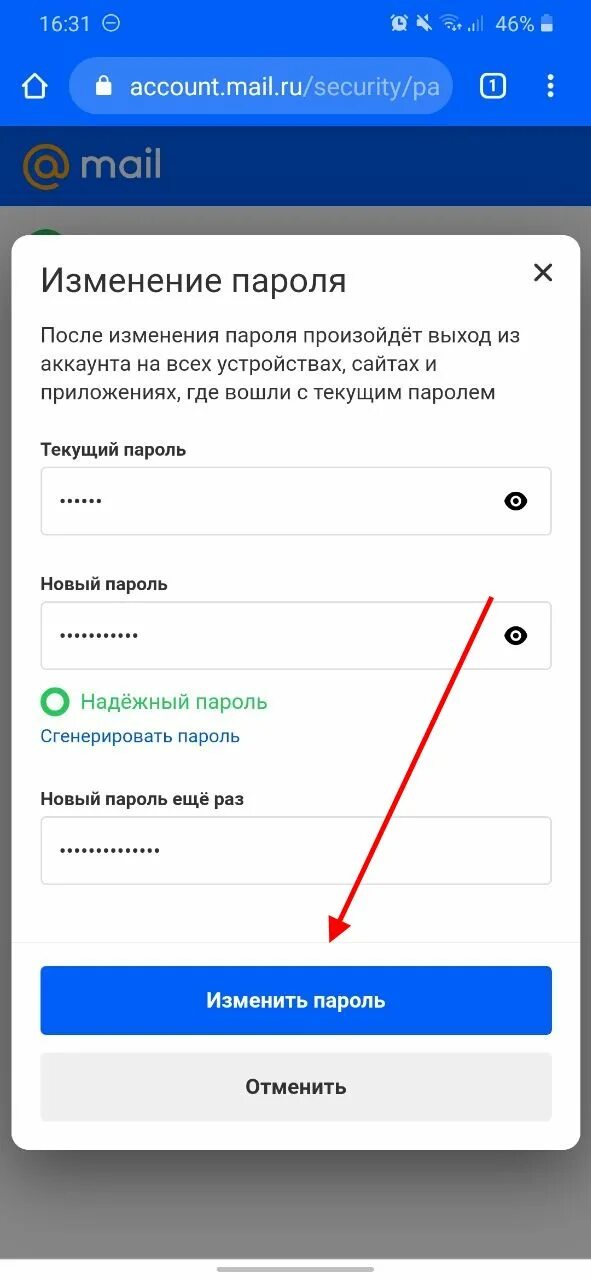Tap the battery icon in status bar
Image resolution: width=591 pixels, height=1280 pixels.
[x=546, y=23]
